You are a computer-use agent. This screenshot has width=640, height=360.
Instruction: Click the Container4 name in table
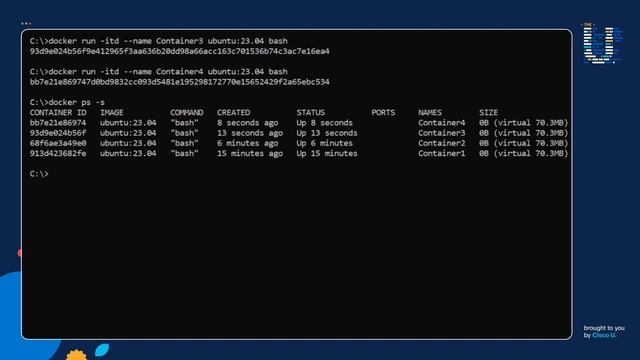442,122
